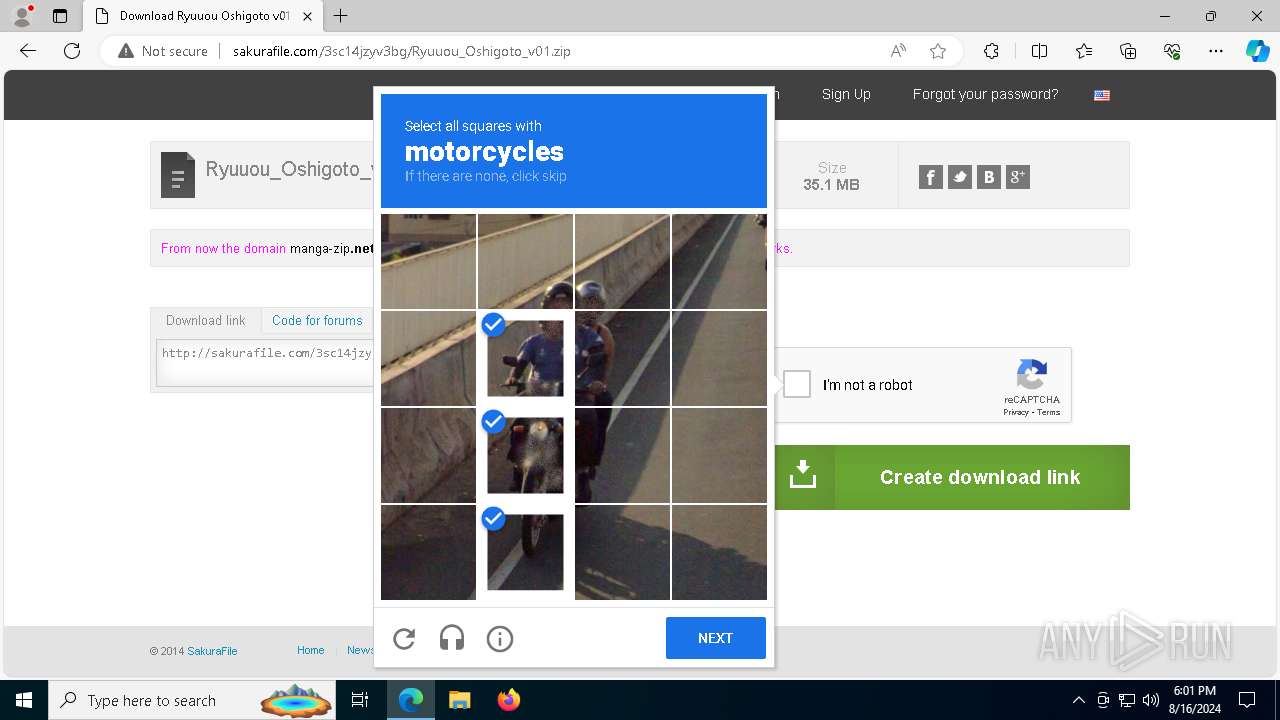Open a new tab with plus icon
Viewport: 1280px width, 720px height.
tap(341, 16)
